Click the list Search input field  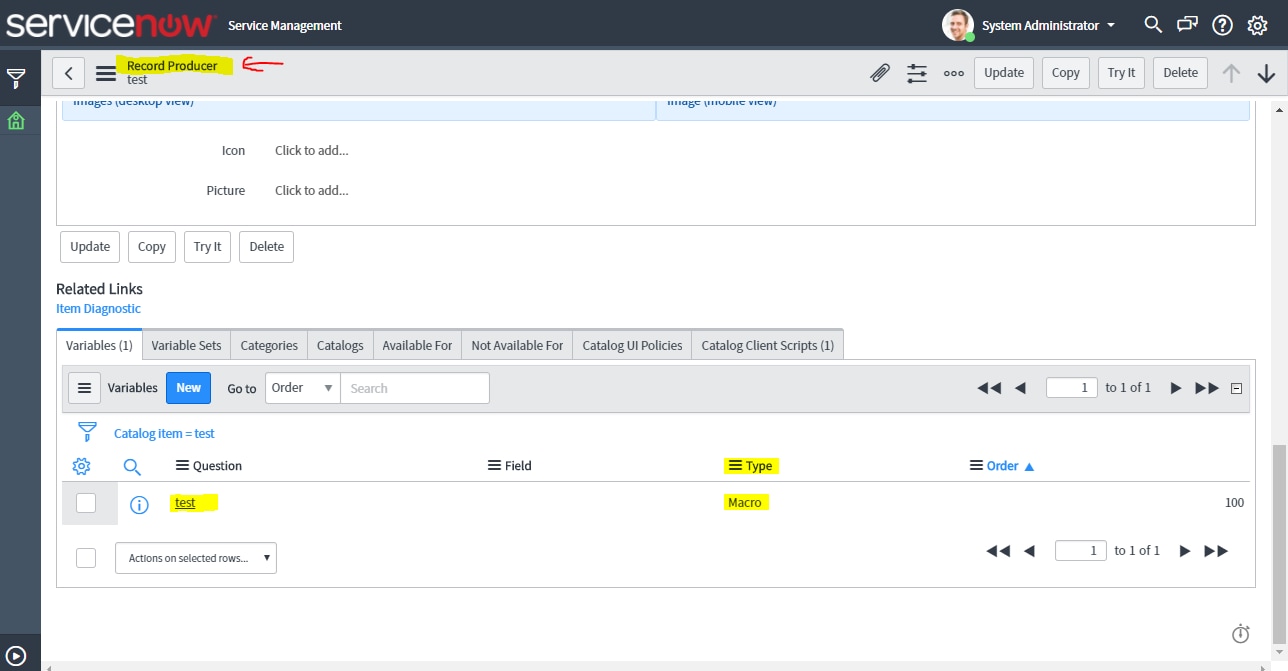(x=415, y=388)
